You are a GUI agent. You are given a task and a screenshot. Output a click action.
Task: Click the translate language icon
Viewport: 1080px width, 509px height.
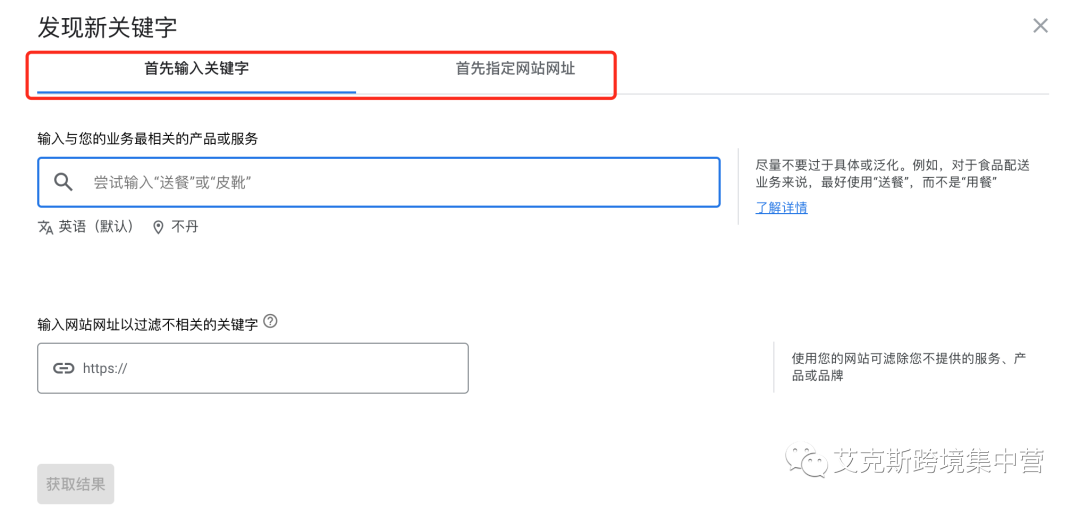click(x=45, y=227)
